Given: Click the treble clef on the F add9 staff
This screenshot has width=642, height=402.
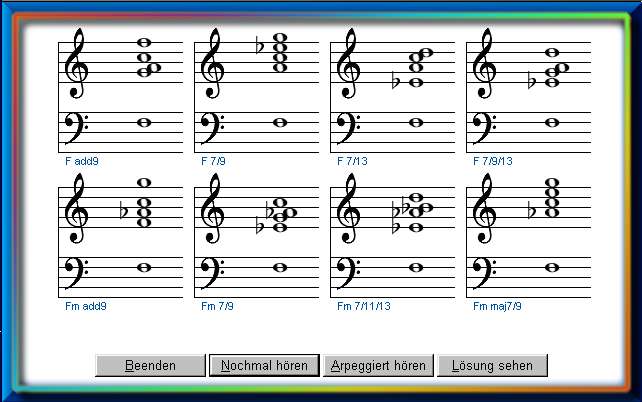Looking at the screenshot, I should pyautogui.click(x=75, y=62).
